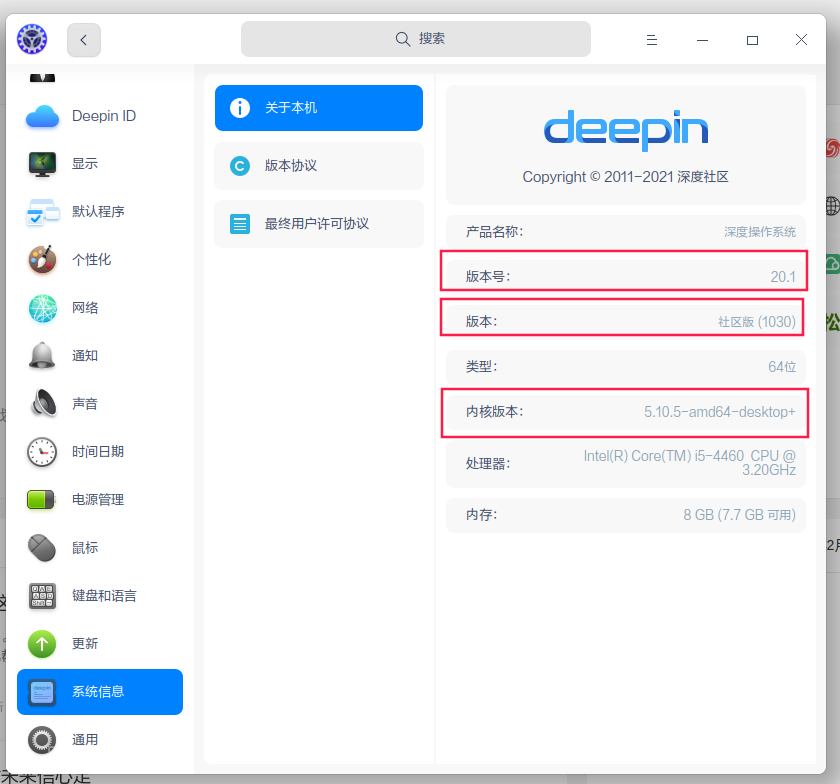Focus the 搜索 search field

[x=416, y=39]
